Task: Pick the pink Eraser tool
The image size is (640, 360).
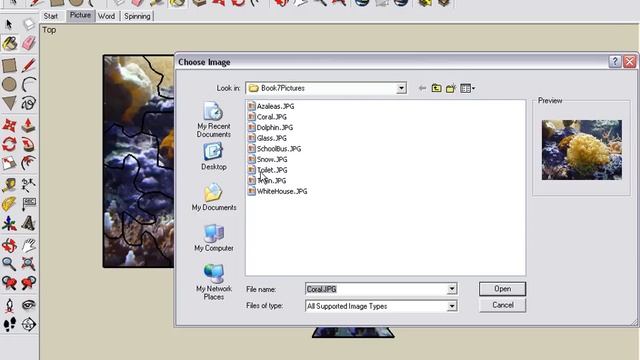Action: click(29, 43)
